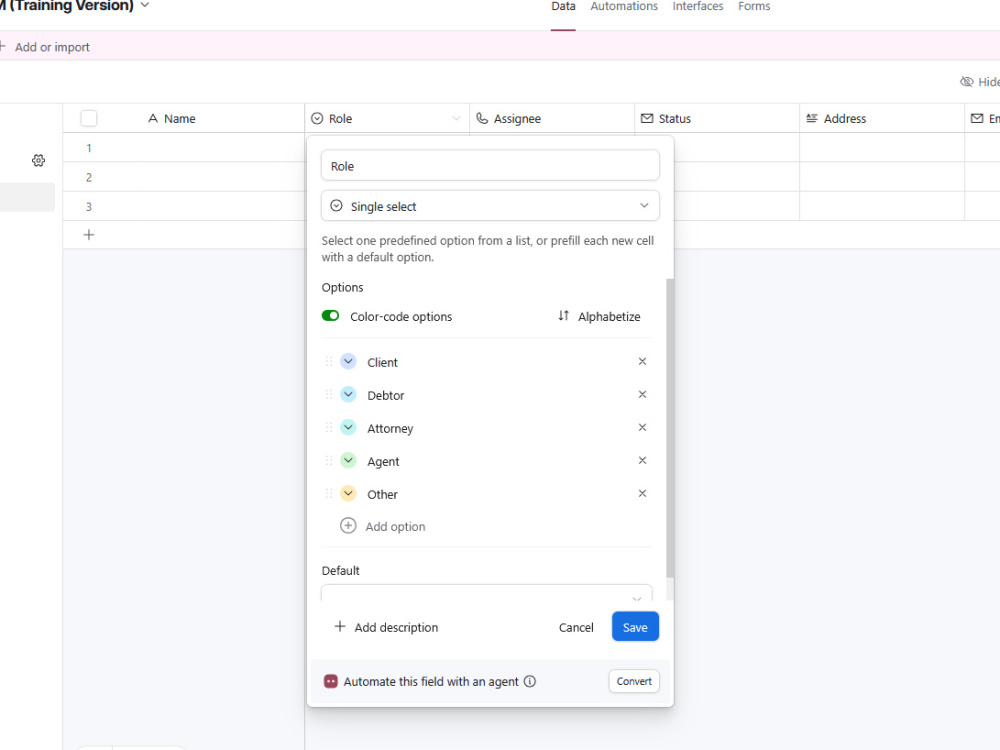Click the Hide fields eye icon
Screen dimensions: 1000x750
point(967,82)
